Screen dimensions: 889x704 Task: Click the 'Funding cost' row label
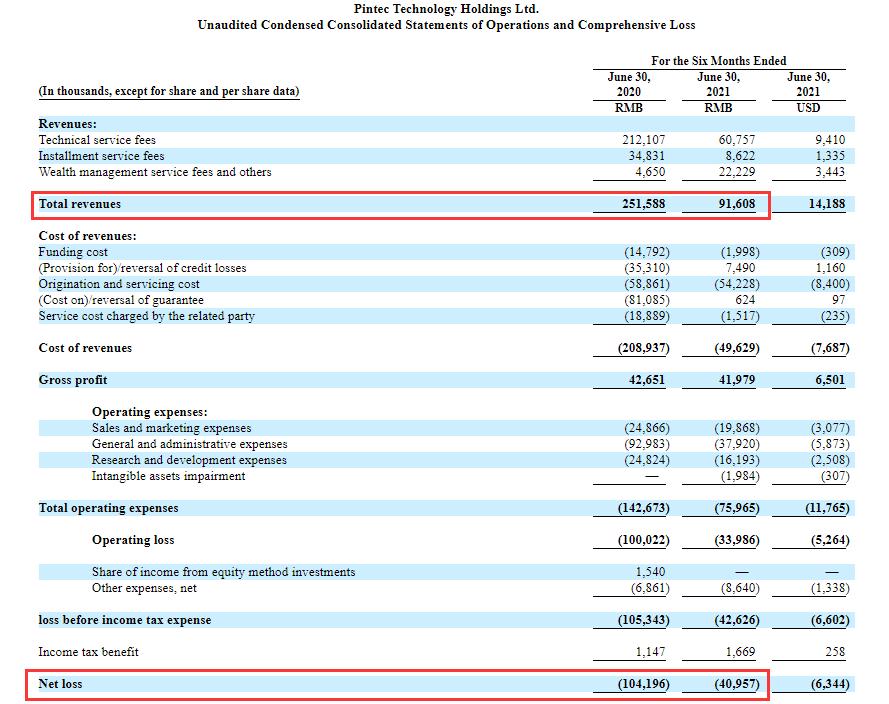pyautogui.click(x=73, y=252)
